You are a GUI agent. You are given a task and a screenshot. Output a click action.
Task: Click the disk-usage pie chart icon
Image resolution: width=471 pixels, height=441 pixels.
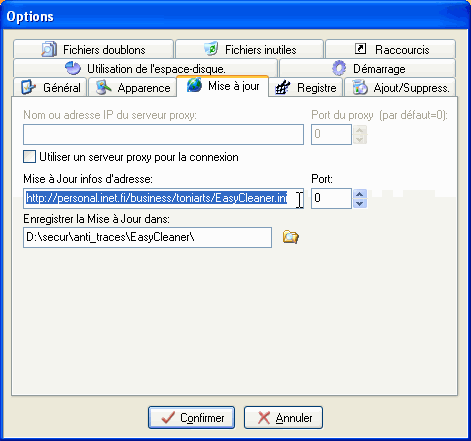tap(73, 68)
